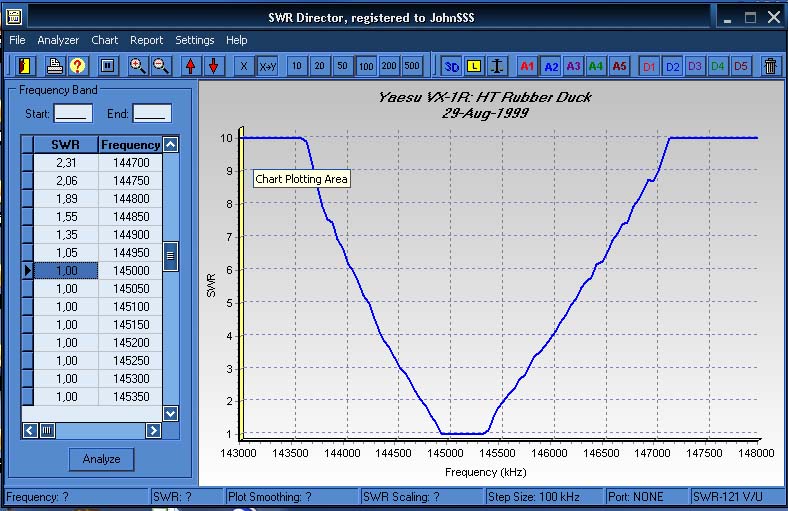This screenshot has height=511, width=788.
Task: Set step size to 10
Action: tap(297, 66)
